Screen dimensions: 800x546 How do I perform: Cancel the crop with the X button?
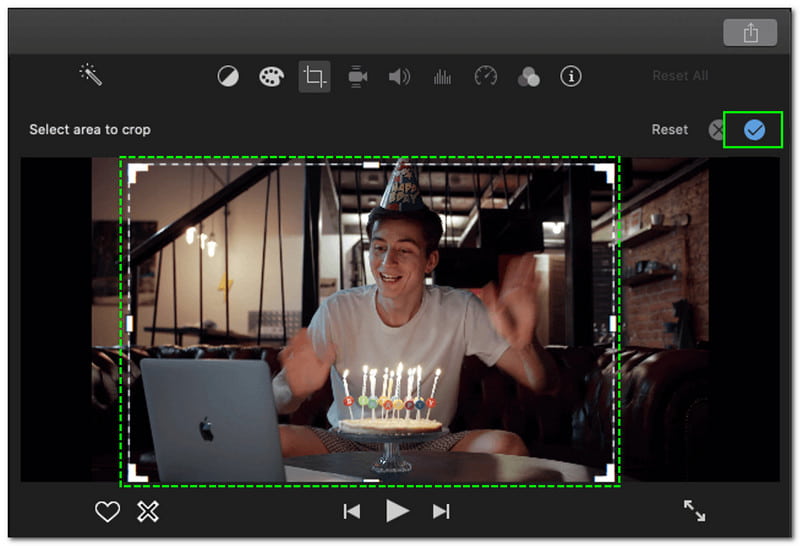pyautogui.click(x=716, y=130)
